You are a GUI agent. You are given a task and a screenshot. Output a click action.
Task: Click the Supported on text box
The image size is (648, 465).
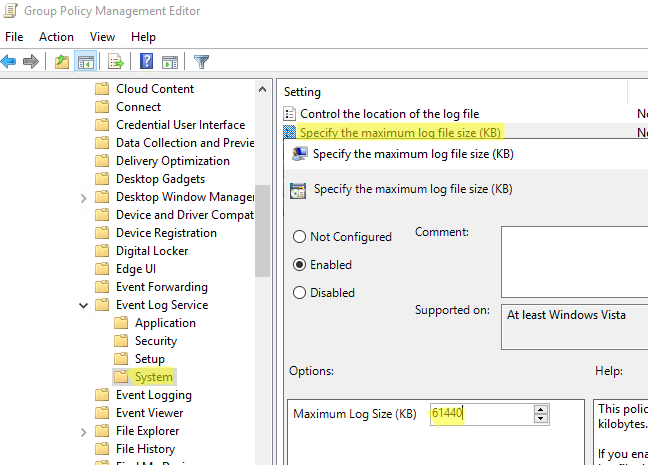[574, 327]
